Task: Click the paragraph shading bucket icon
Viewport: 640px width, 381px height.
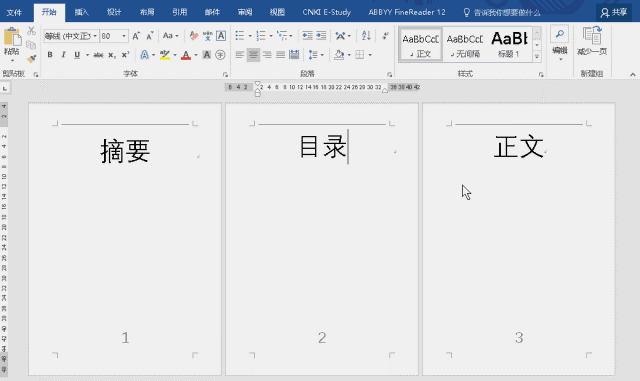Action: click(339, 55)
